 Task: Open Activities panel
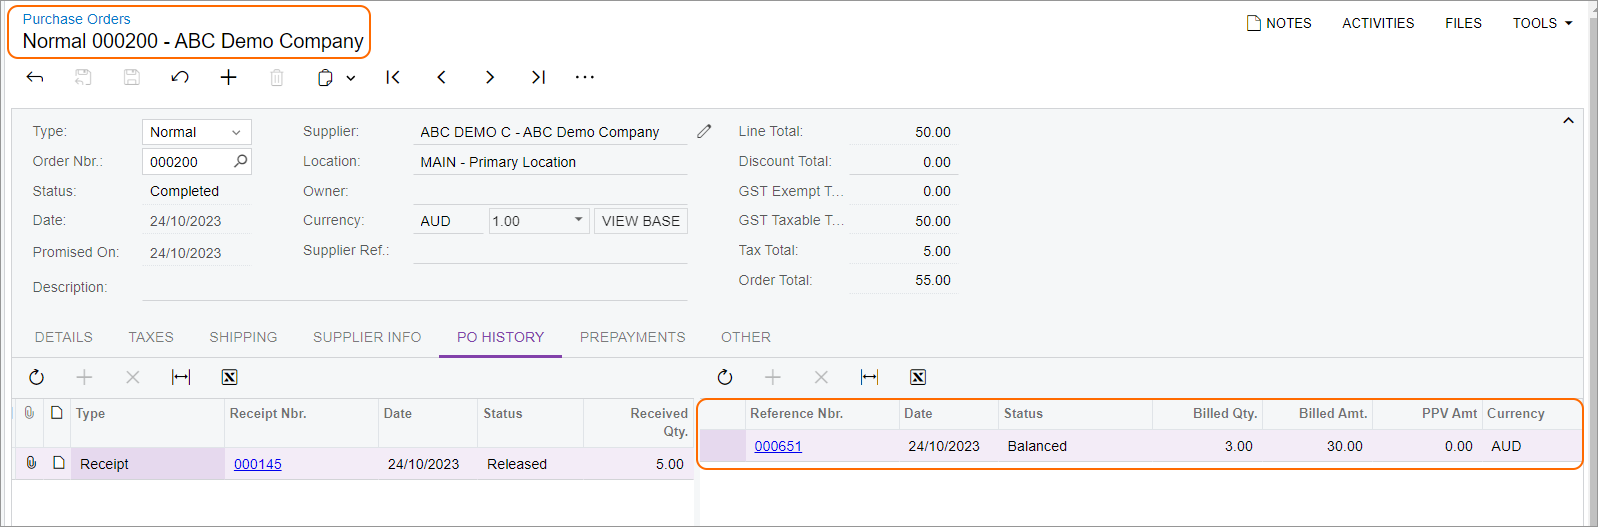1378,23
